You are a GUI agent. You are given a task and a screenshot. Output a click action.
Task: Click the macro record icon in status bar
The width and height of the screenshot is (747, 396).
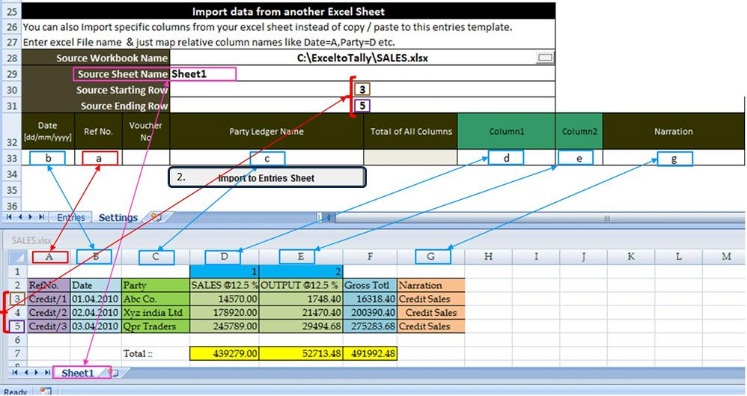pyautogui.click(x=45, y=391)
